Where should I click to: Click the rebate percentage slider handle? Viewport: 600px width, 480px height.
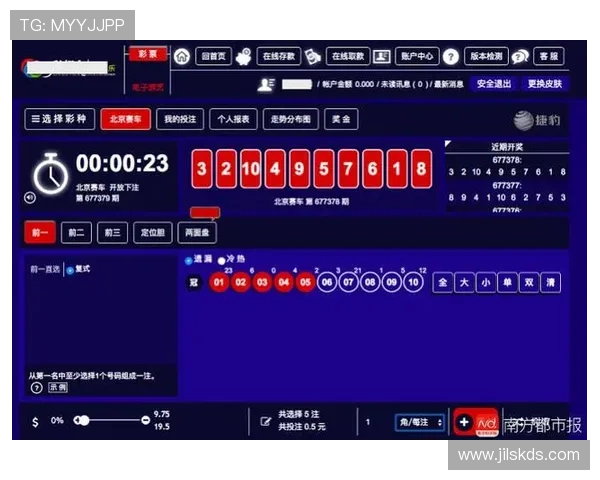click(83, 421)
